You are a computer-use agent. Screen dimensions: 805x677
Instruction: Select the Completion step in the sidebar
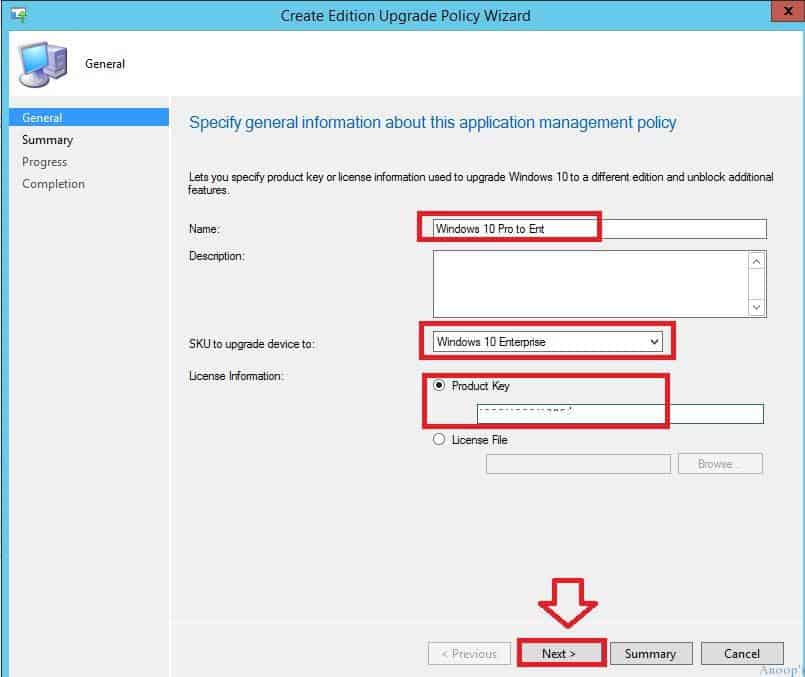click(x=53, y=184)
